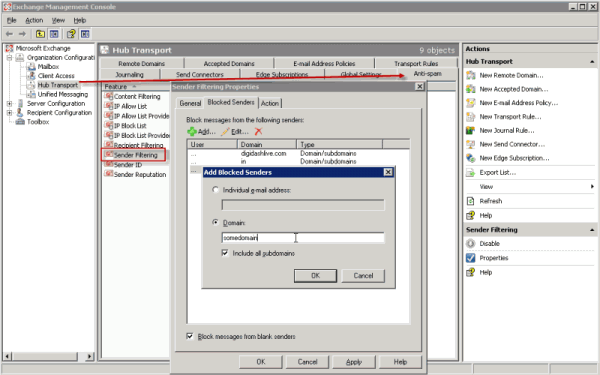Switch to the Action tab in properties

pyautogui.click(x=270, y=103)
